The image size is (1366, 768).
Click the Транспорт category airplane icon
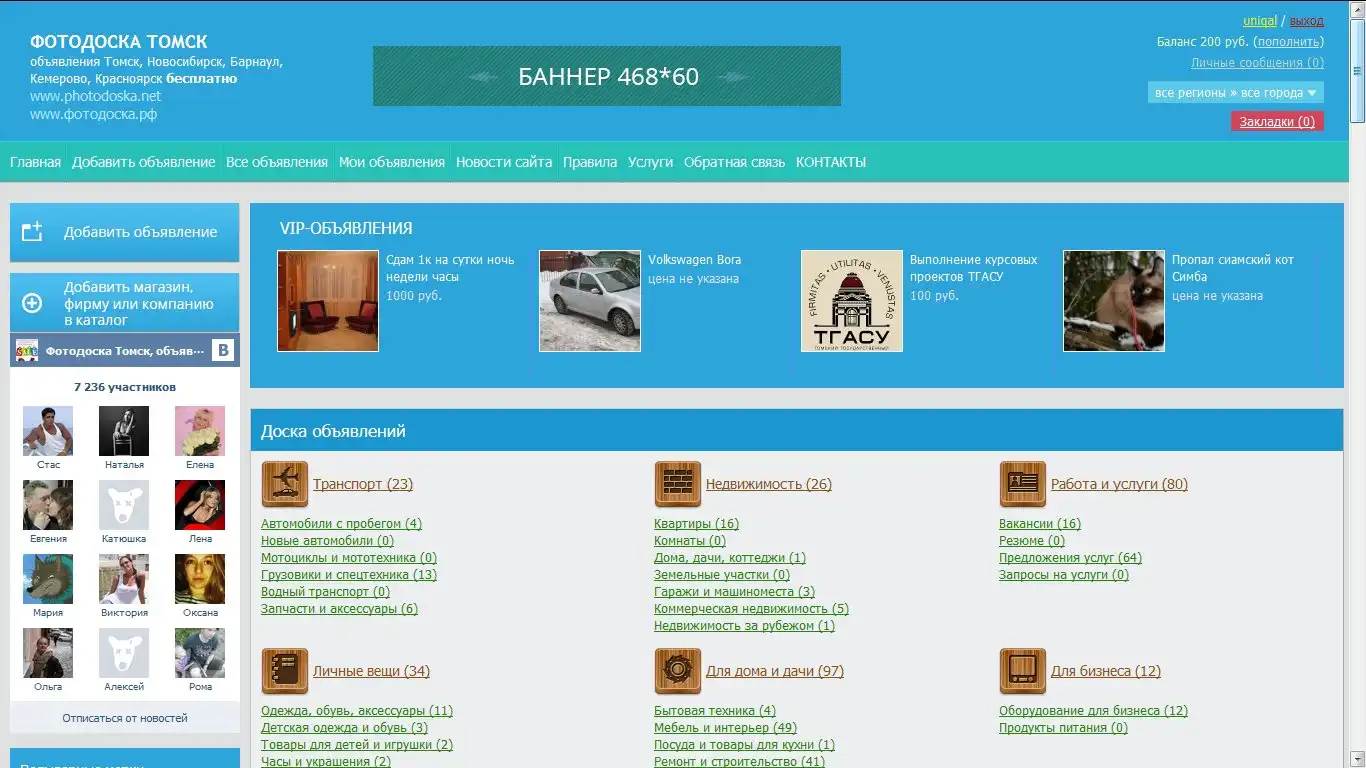pyautogui.click(x=284, y=484)
